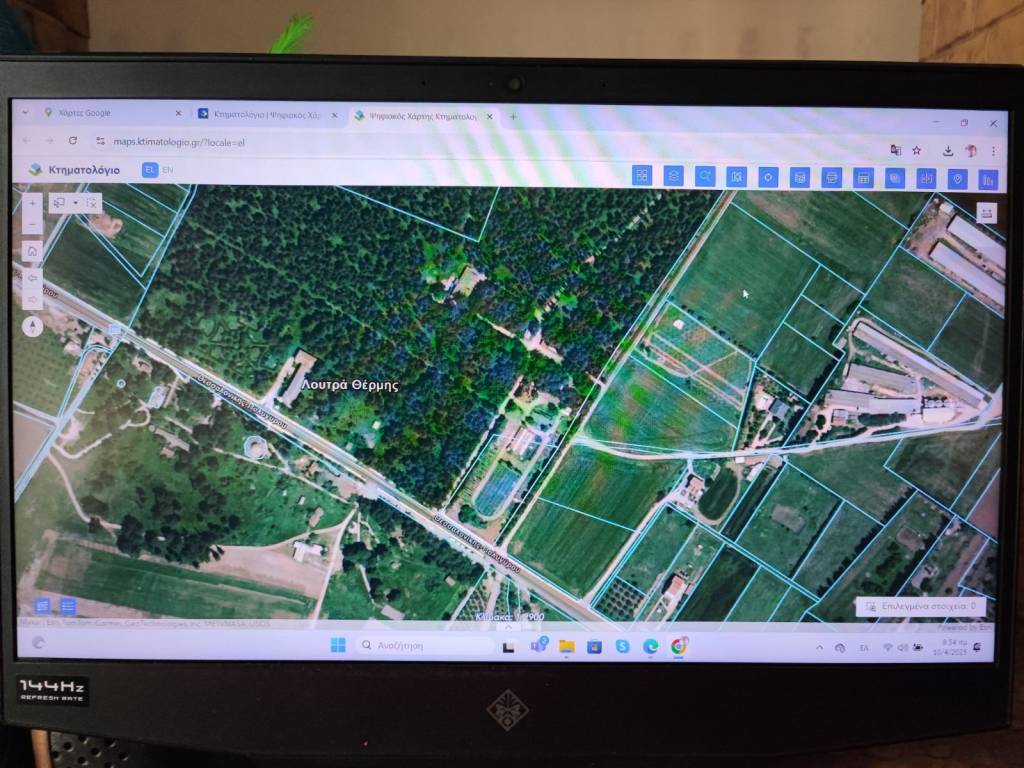1024x768 pixels.
Task: Click the swipe compare toolbar icon
Action: [927, 179]
